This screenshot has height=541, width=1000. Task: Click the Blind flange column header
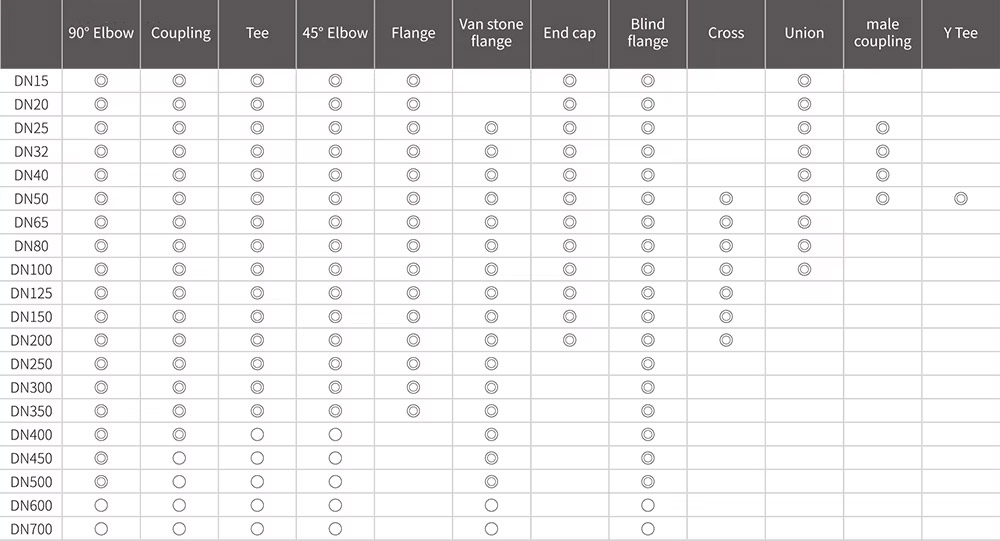(x=648, y=33)
